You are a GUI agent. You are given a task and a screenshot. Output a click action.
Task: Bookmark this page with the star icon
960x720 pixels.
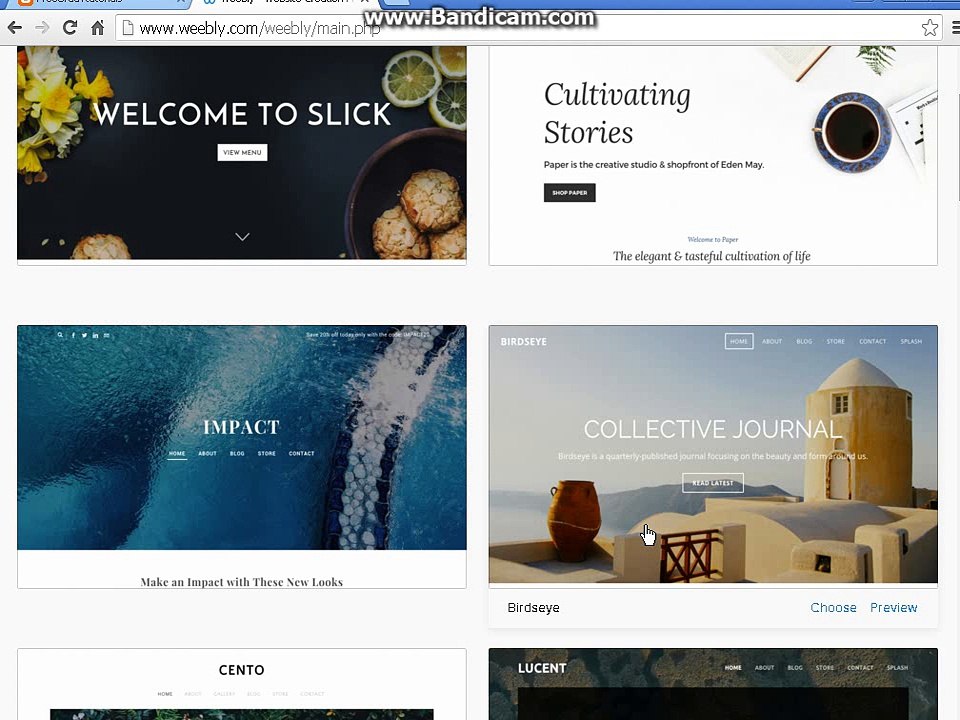929,28
